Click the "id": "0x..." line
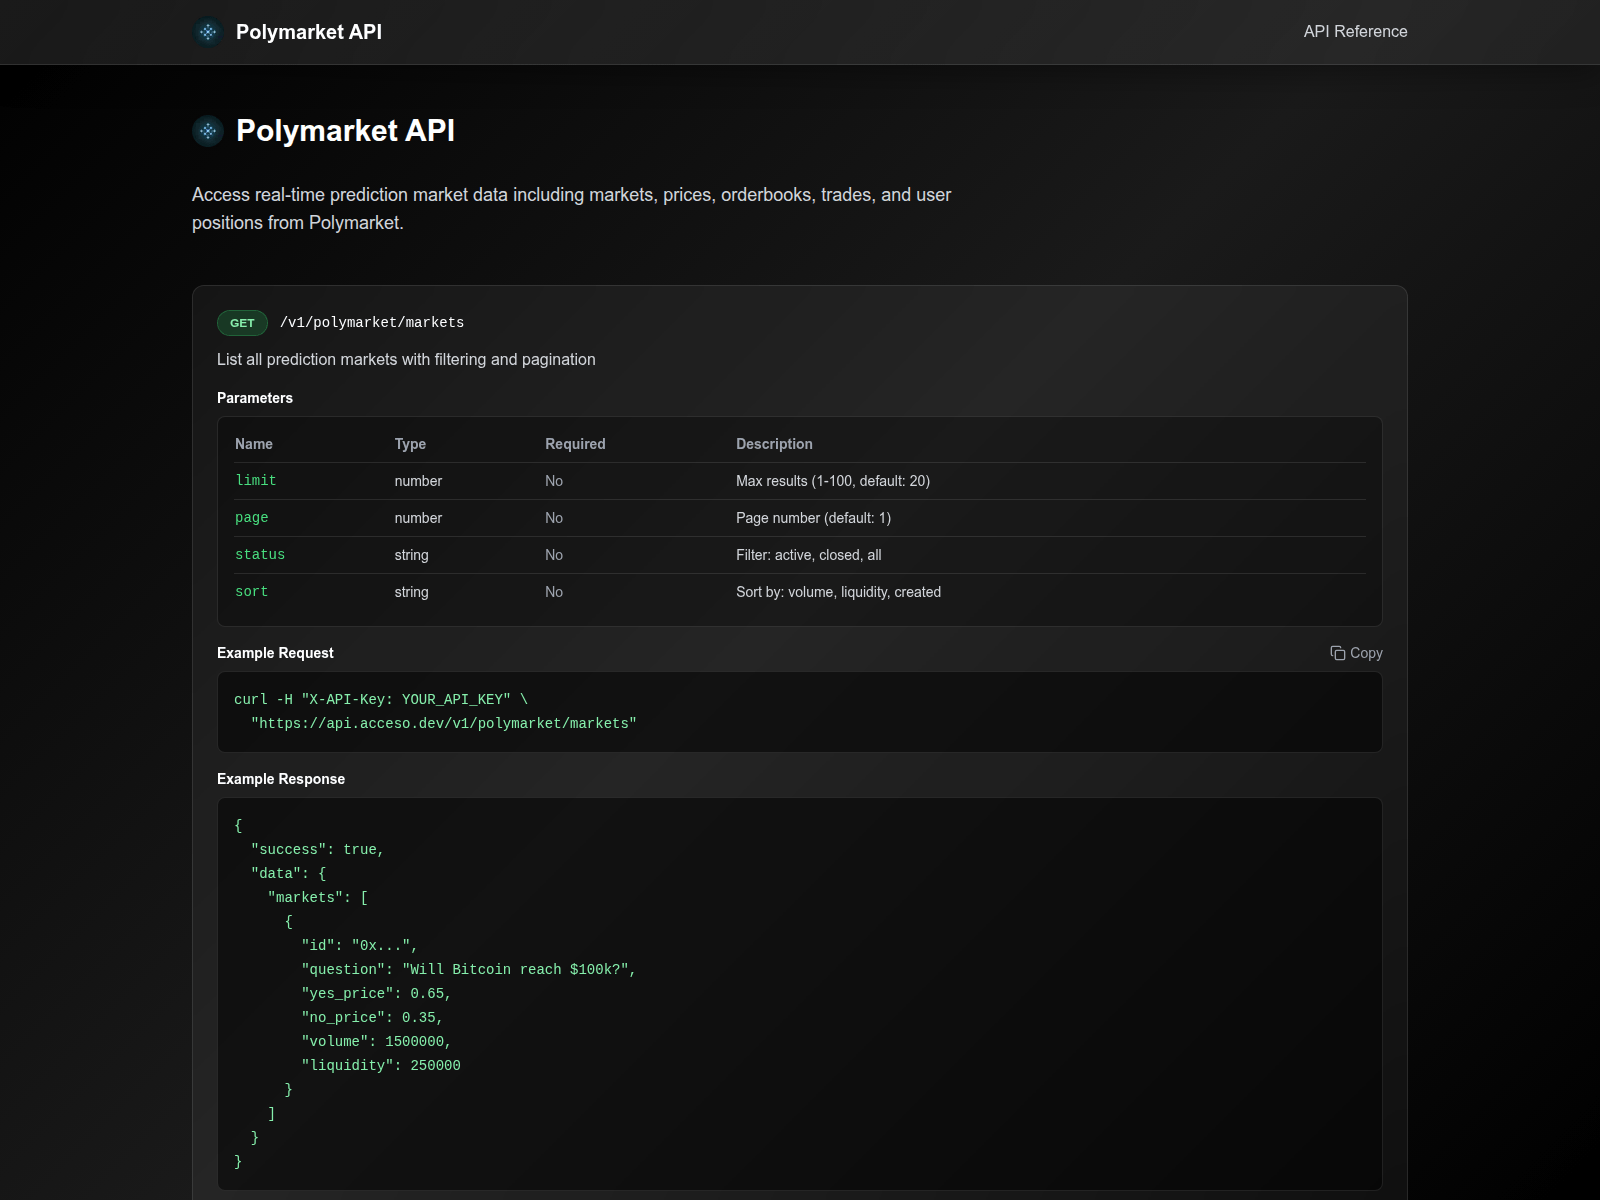Screen dimensions: 1600x1200 pos(360,946)
